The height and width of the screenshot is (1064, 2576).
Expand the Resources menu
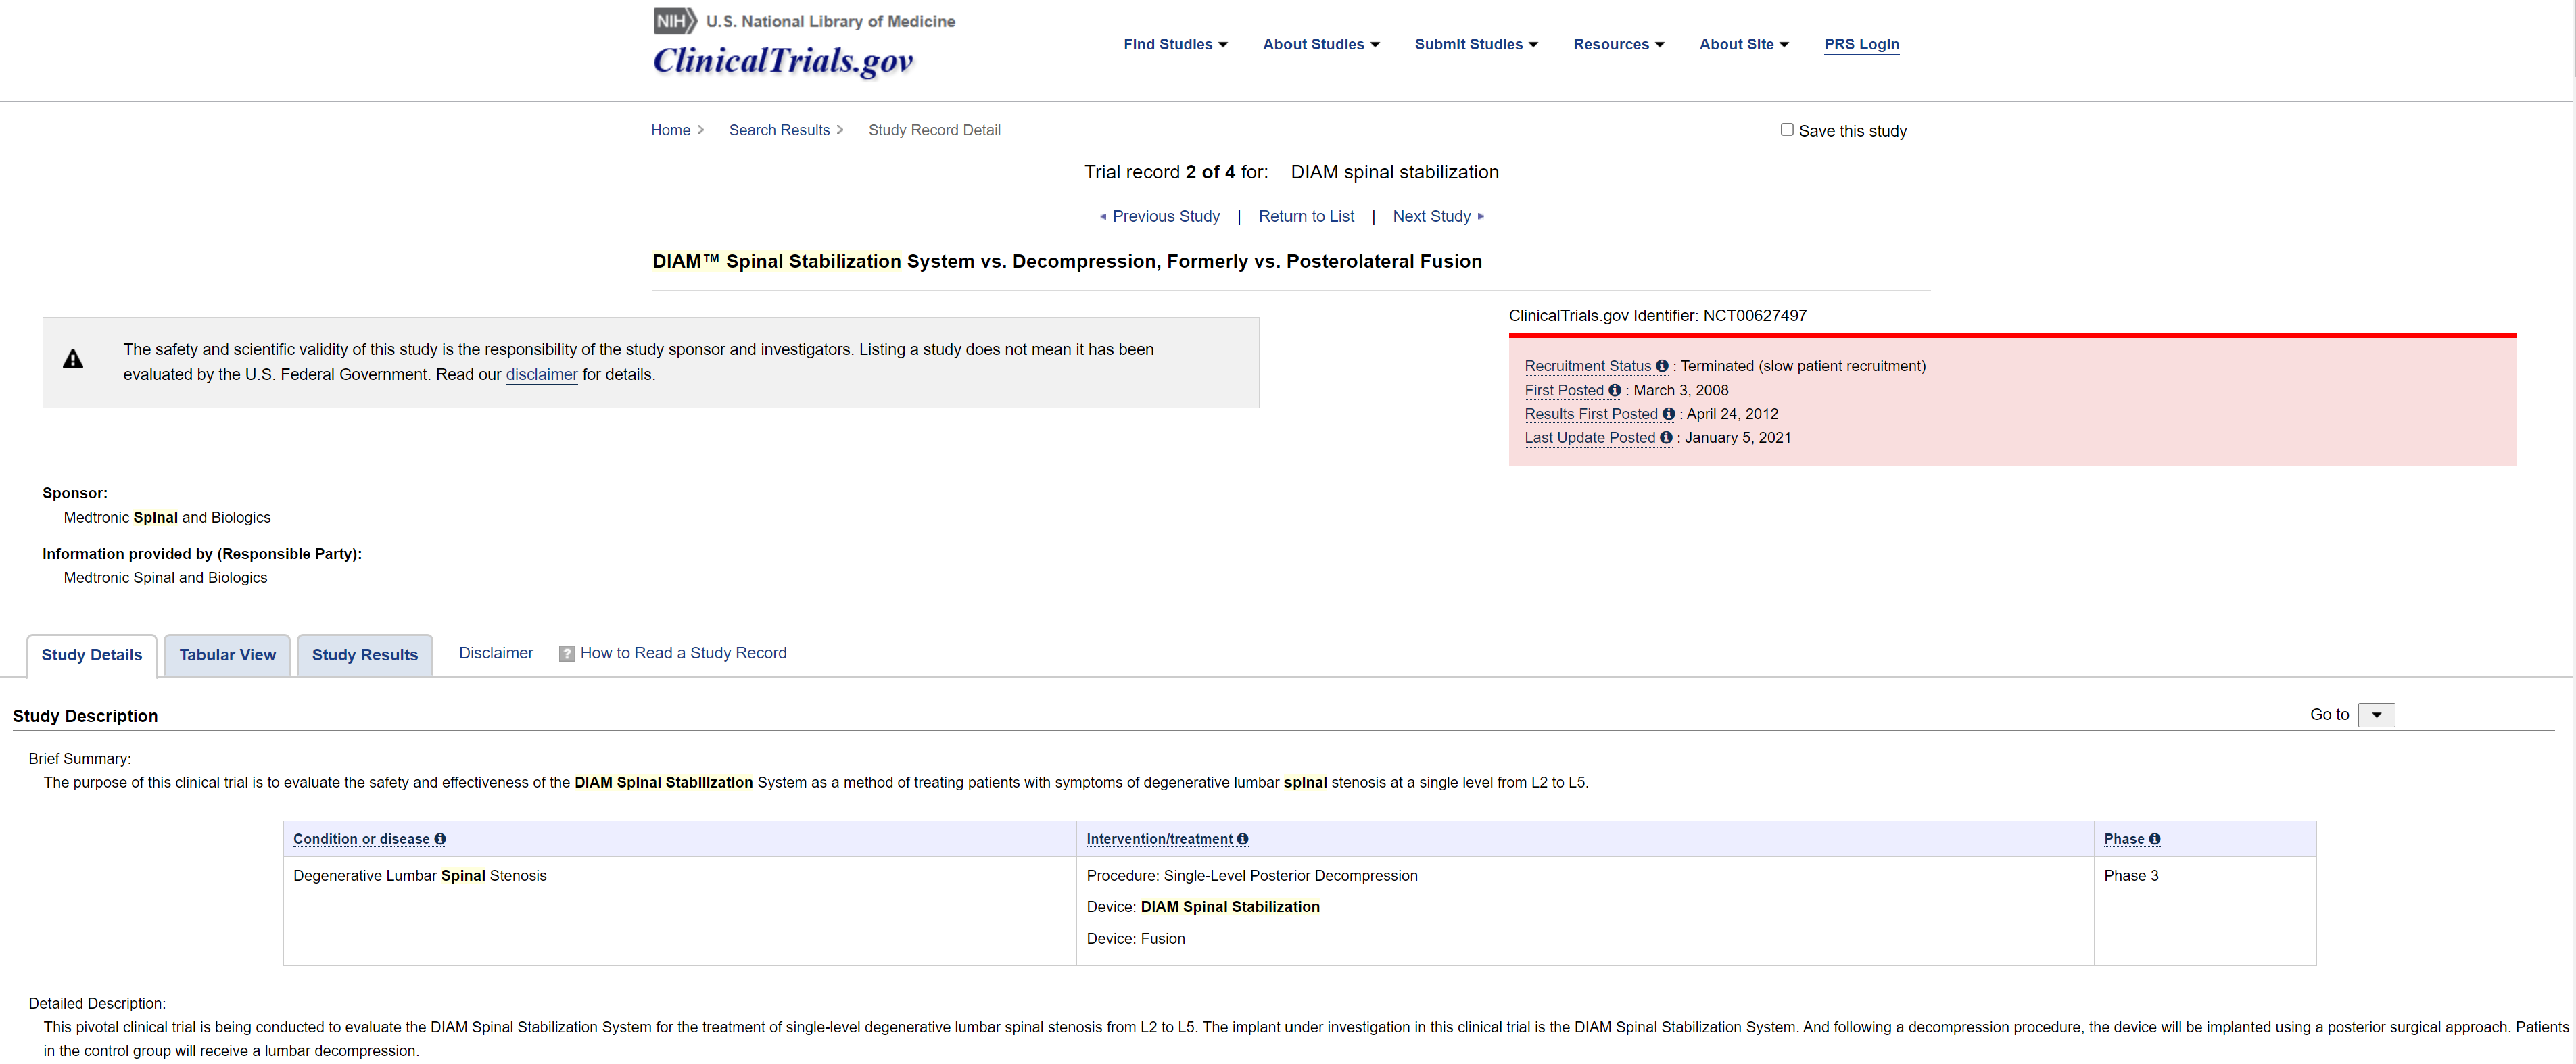tap(1618, 44)
